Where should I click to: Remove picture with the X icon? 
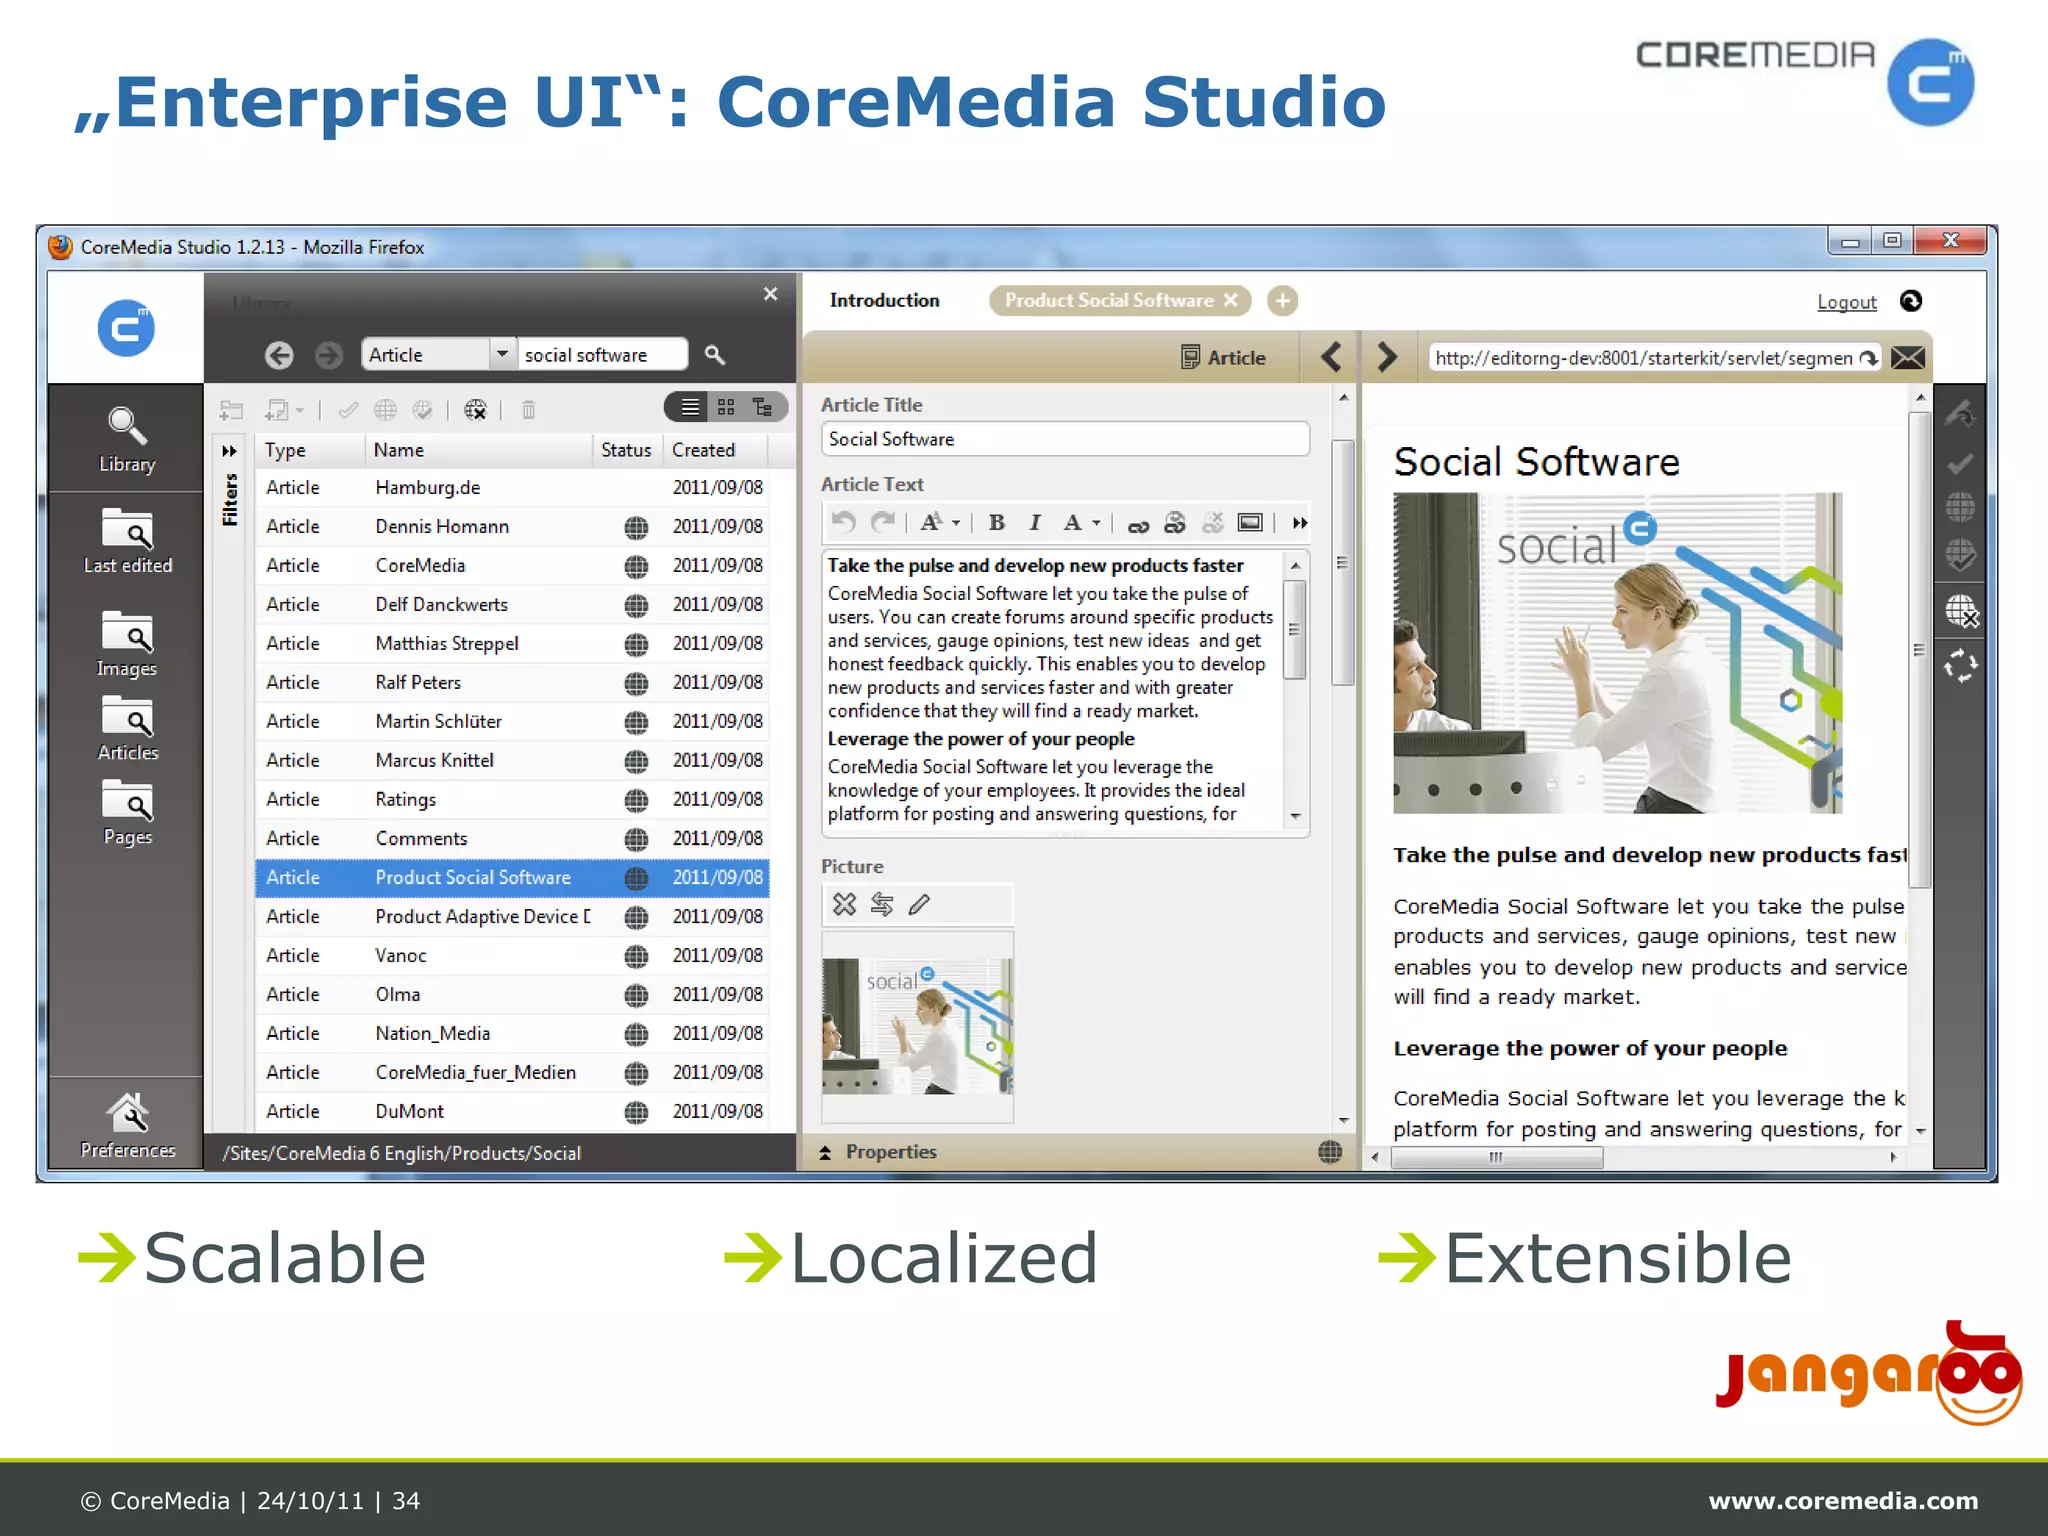(x=844, y=905)
